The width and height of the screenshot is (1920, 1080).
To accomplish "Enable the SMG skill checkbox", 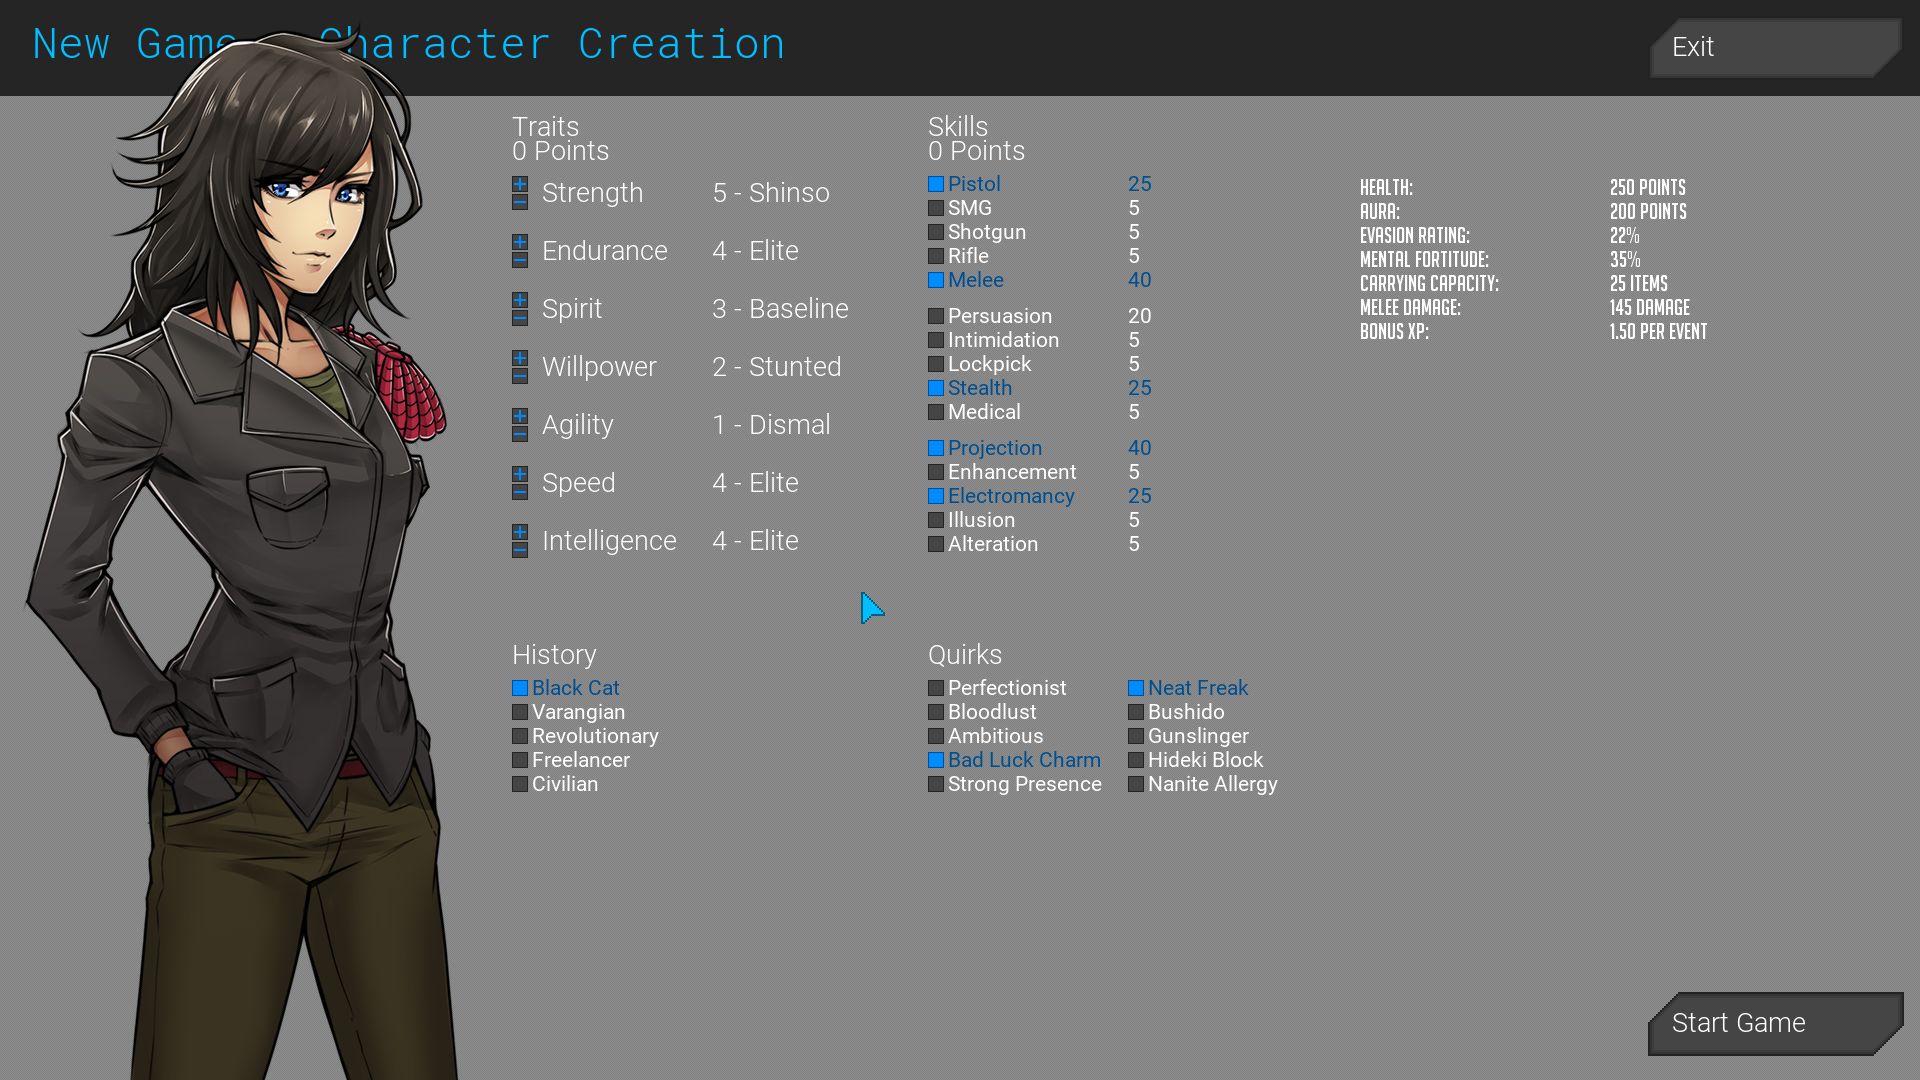I will [936, 208].
